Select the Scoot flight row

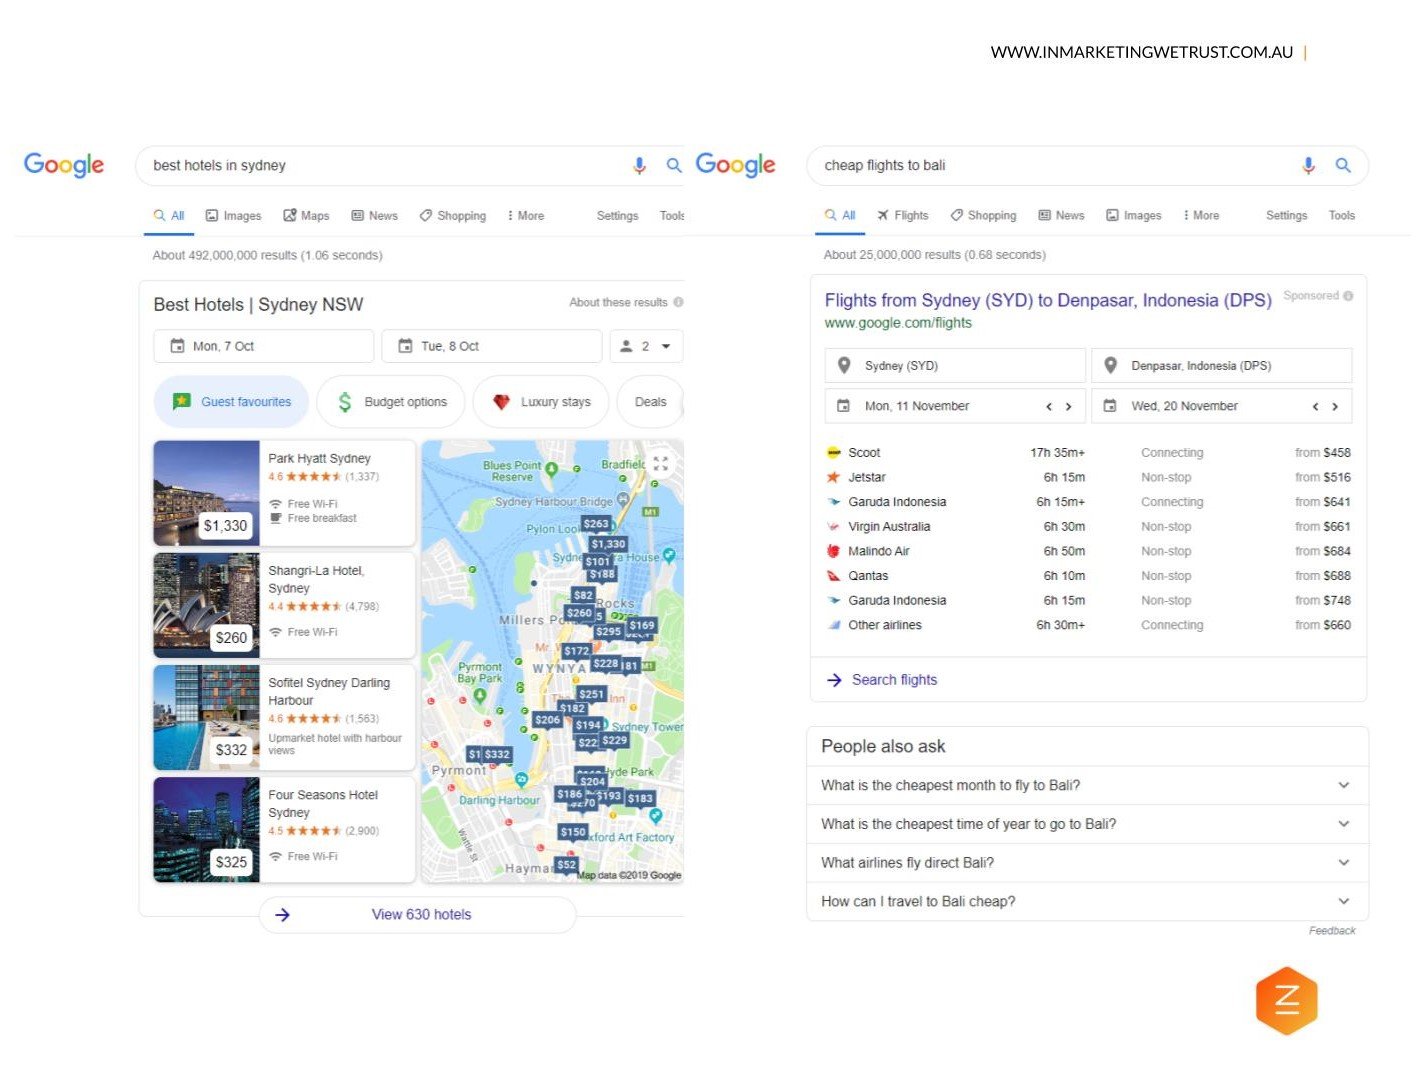(x=1088, y=453)
